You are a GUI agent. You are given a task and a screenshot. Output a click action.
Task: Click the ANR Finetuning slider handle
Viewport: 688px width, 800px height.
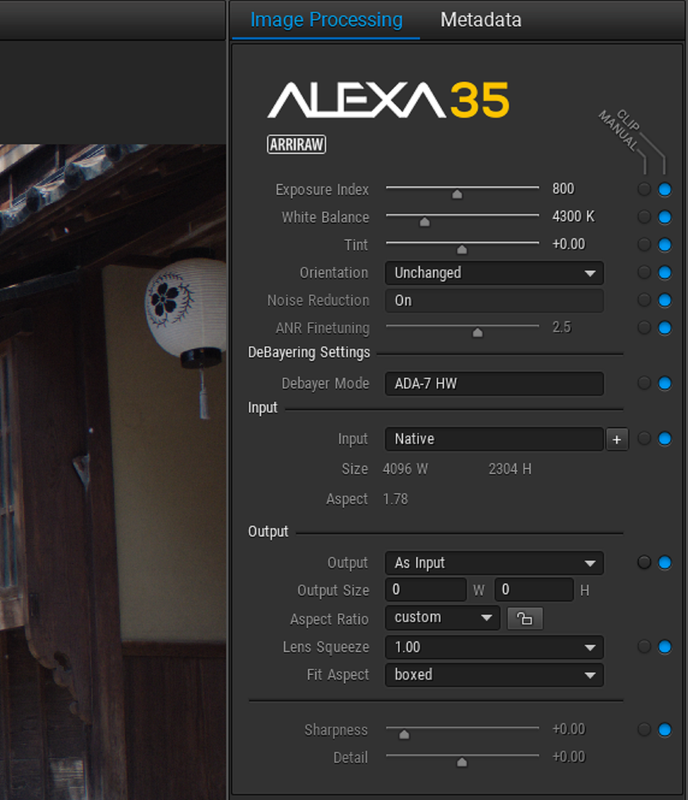tap(478, 333)
